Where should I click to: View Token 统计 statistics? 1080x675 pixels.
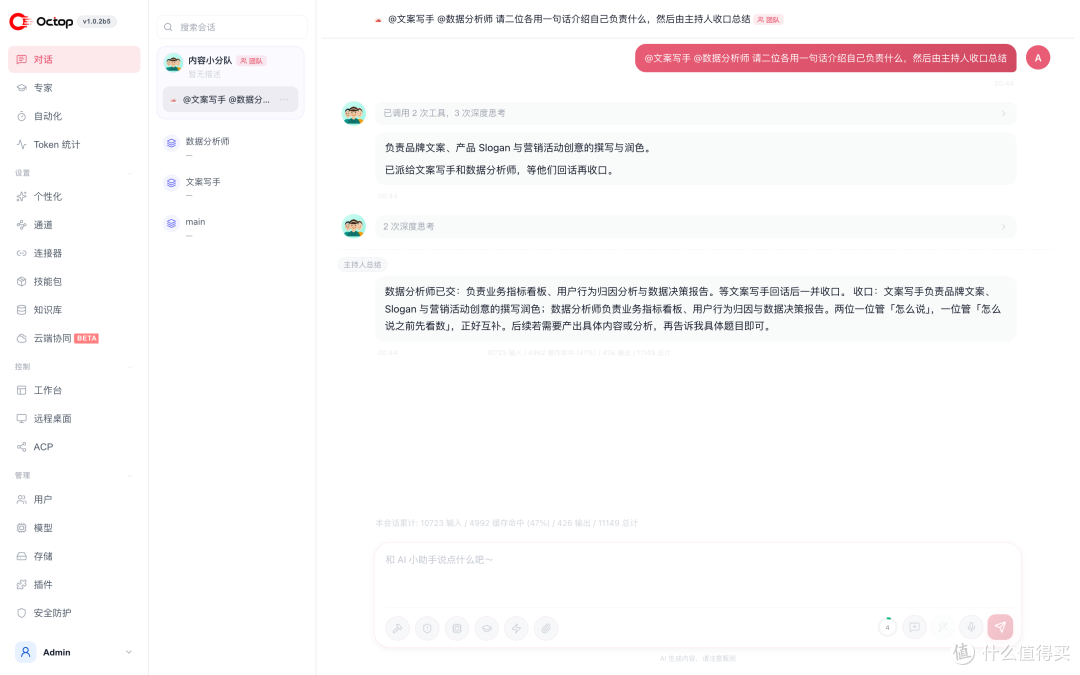(74, 145)
